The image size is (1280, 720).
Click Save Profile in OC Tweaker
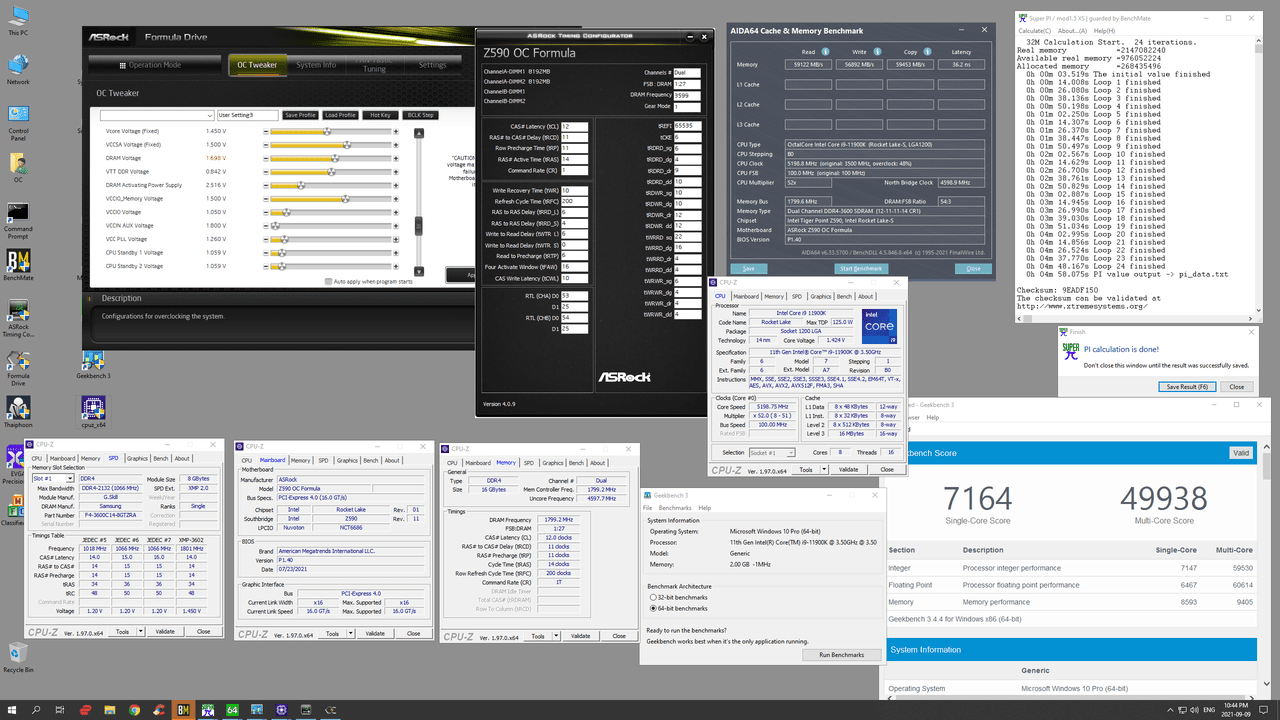point(301,115)
